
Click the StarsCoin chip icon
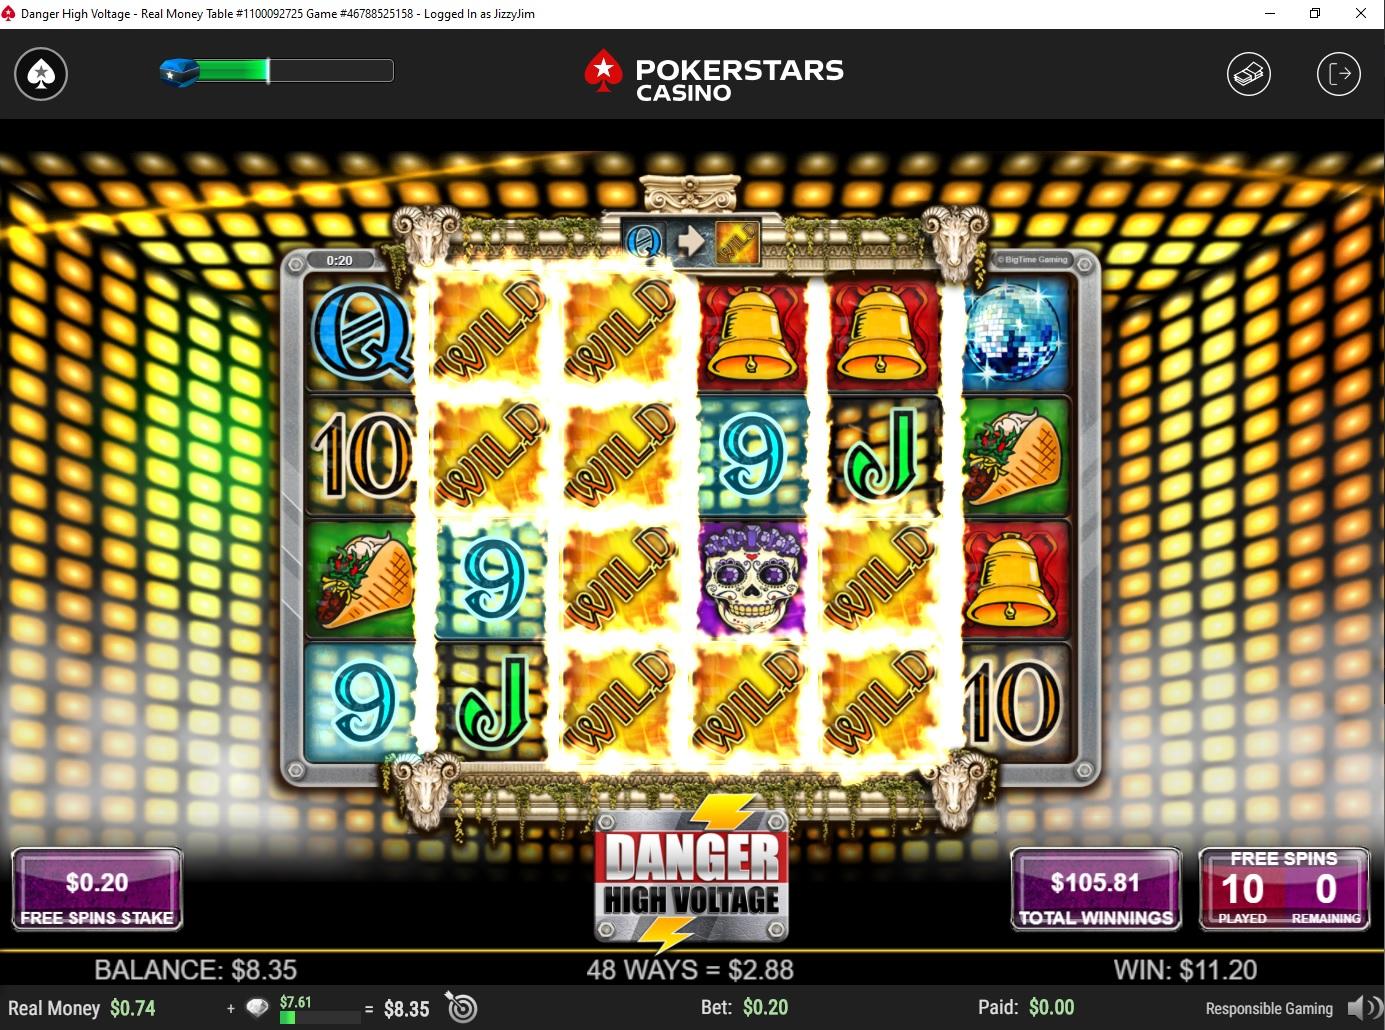pos(257,1008)
